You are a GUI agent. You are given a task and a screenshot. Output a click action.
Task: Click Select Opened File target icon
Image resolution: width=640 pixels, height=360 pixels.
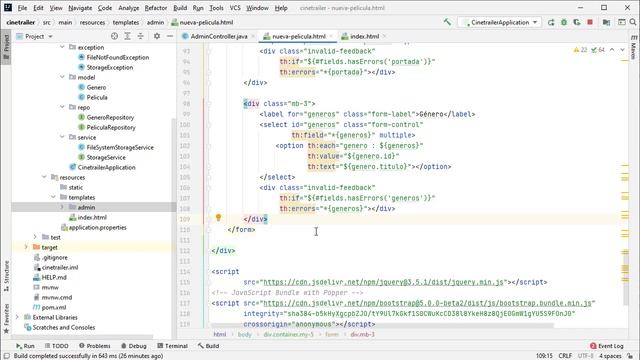click(x=114, y=36)
